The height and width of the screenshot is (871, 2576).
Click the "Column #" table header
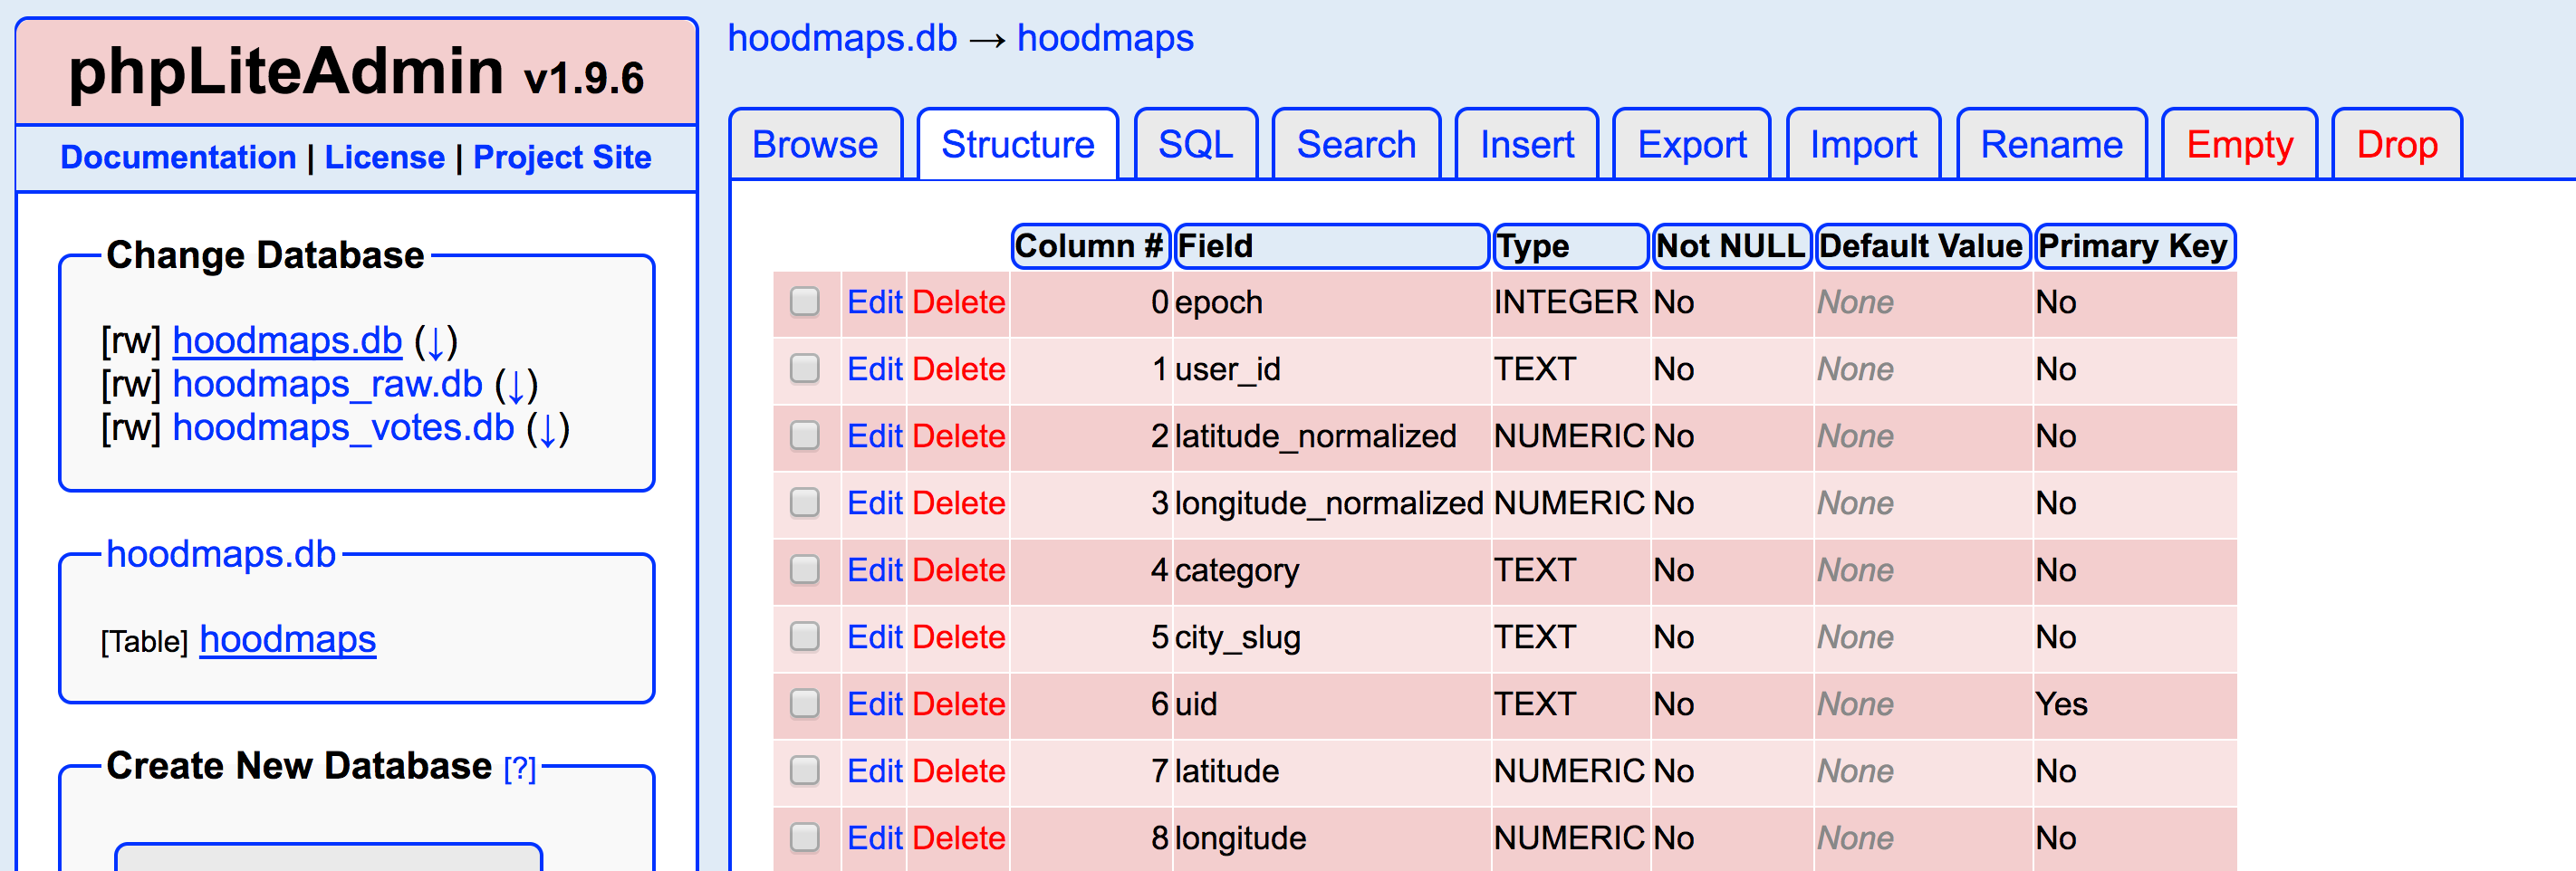[1090, 246]
